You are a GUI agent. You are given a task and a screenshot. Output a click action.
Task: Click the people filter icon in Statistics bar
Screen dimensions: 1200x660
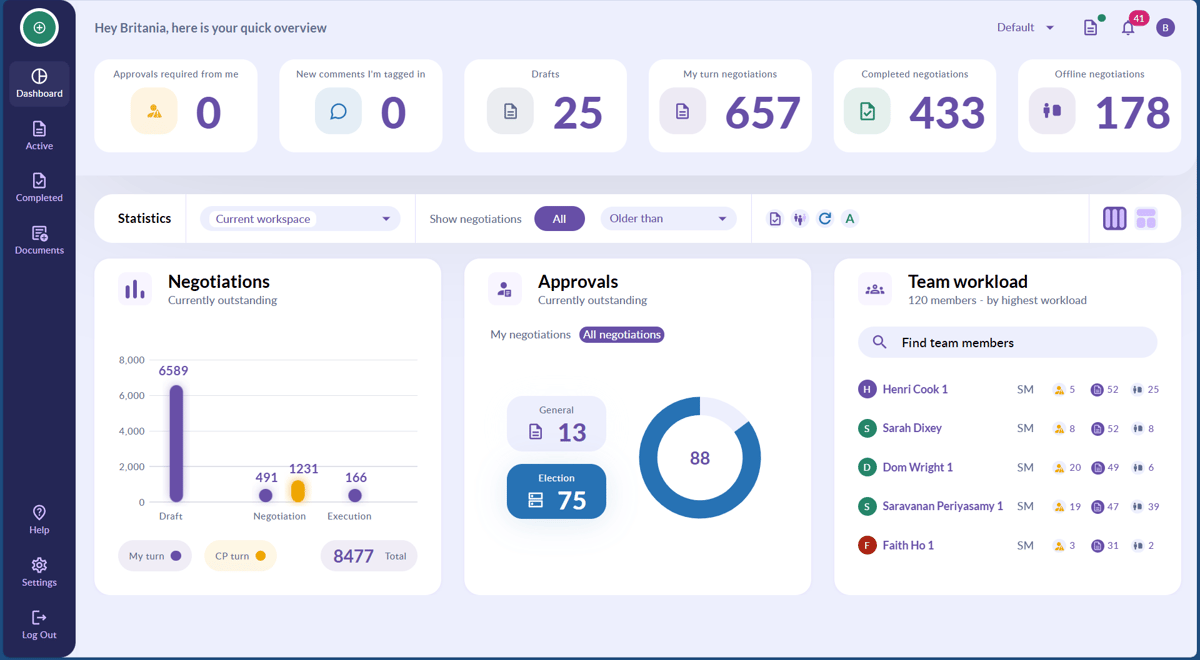799,219
